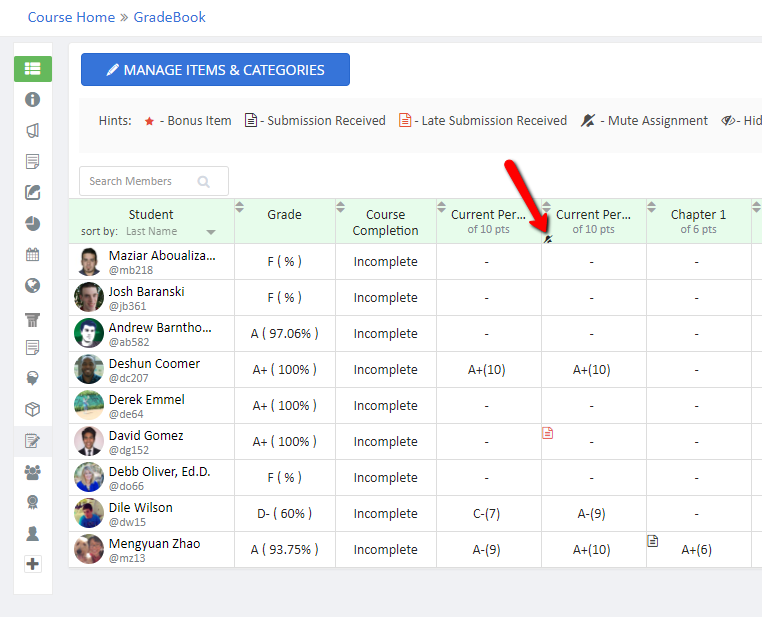Click the mute icon on Current Per column
The width and height of the screenshot is (762, 617).
(548, 239)
